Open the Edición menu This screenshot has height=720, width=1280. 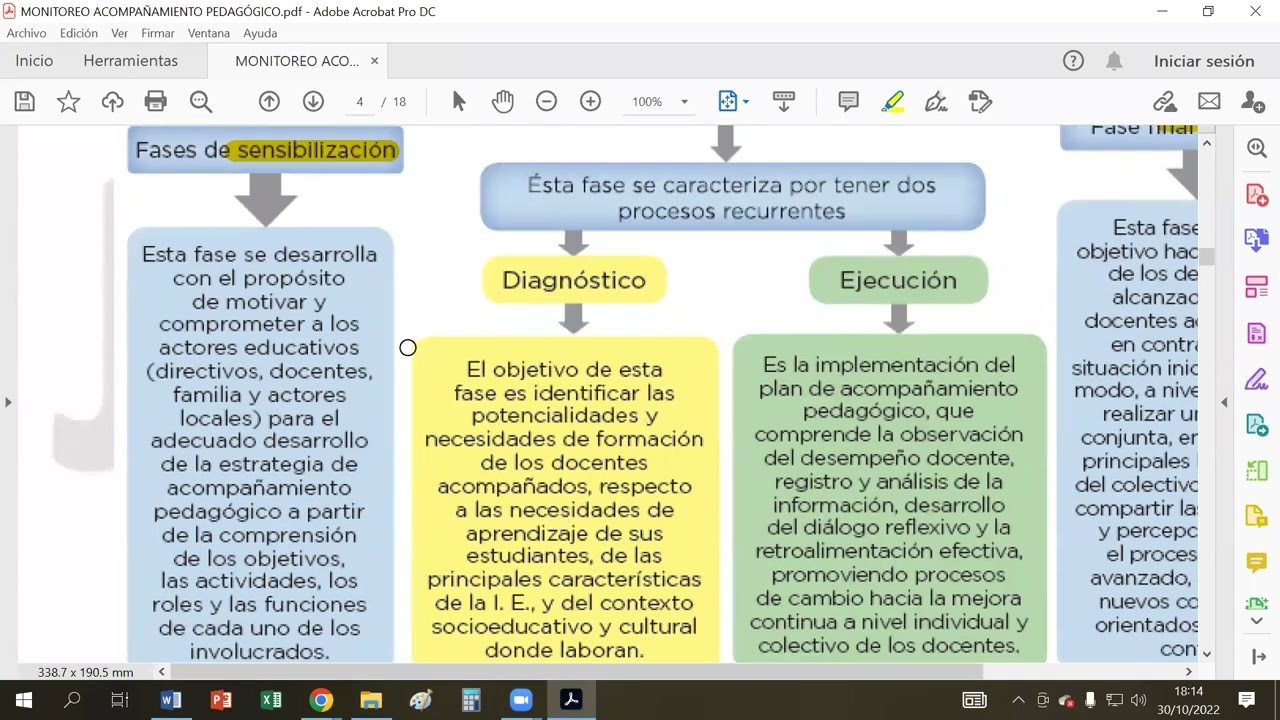(x=79, y=33)
